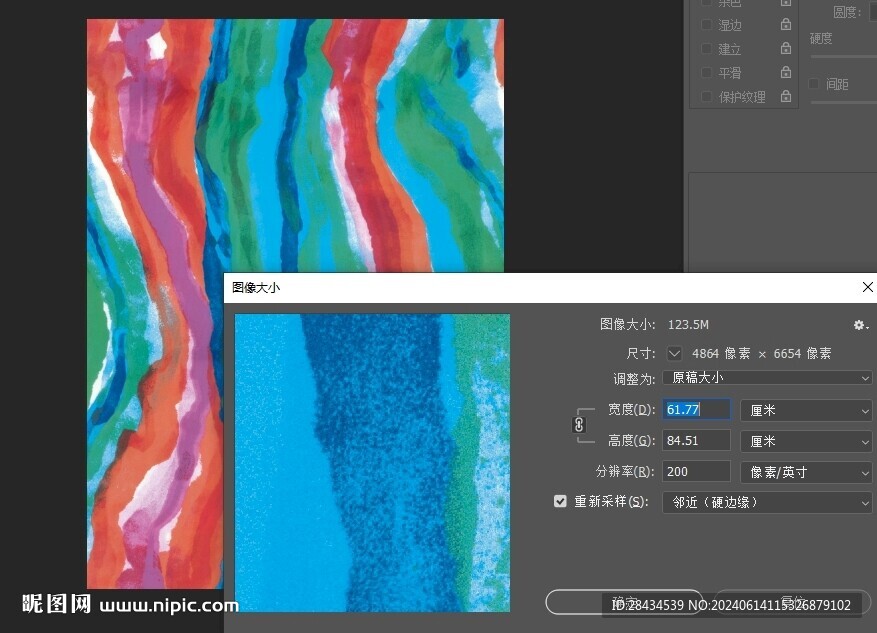Click the blue preview image in Image Size dialog
The height and width of the screenshot is (633, 877).
[372, 462]
